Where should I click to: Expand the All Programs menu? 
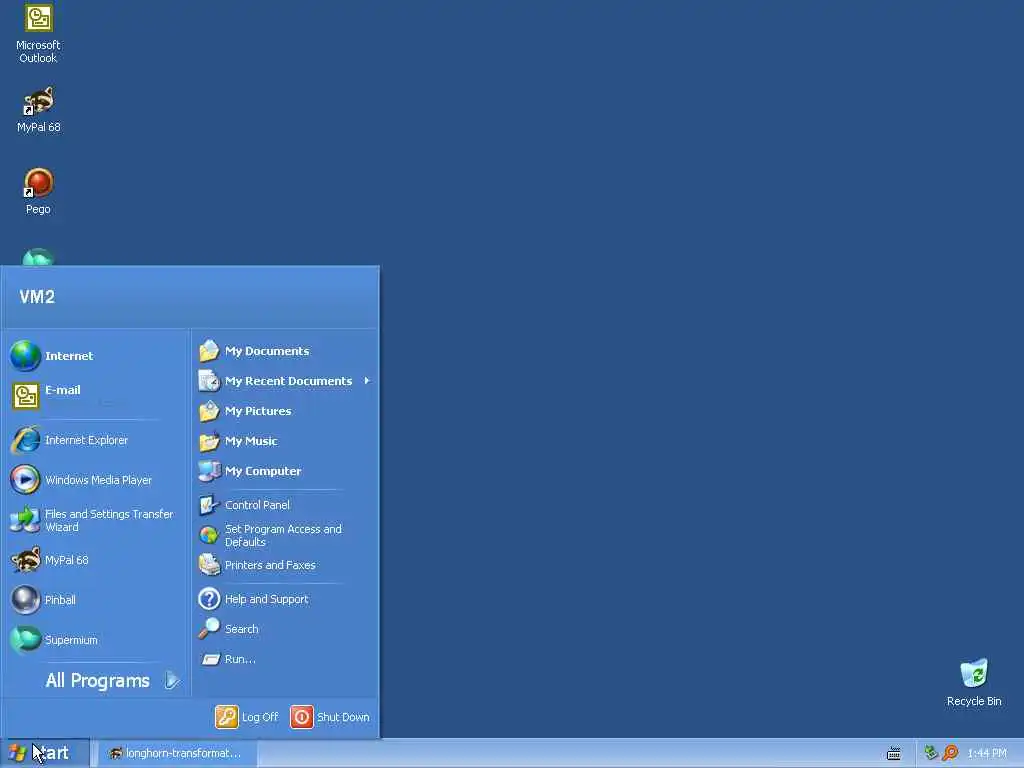pyautogui.click(x=112, y=680)
